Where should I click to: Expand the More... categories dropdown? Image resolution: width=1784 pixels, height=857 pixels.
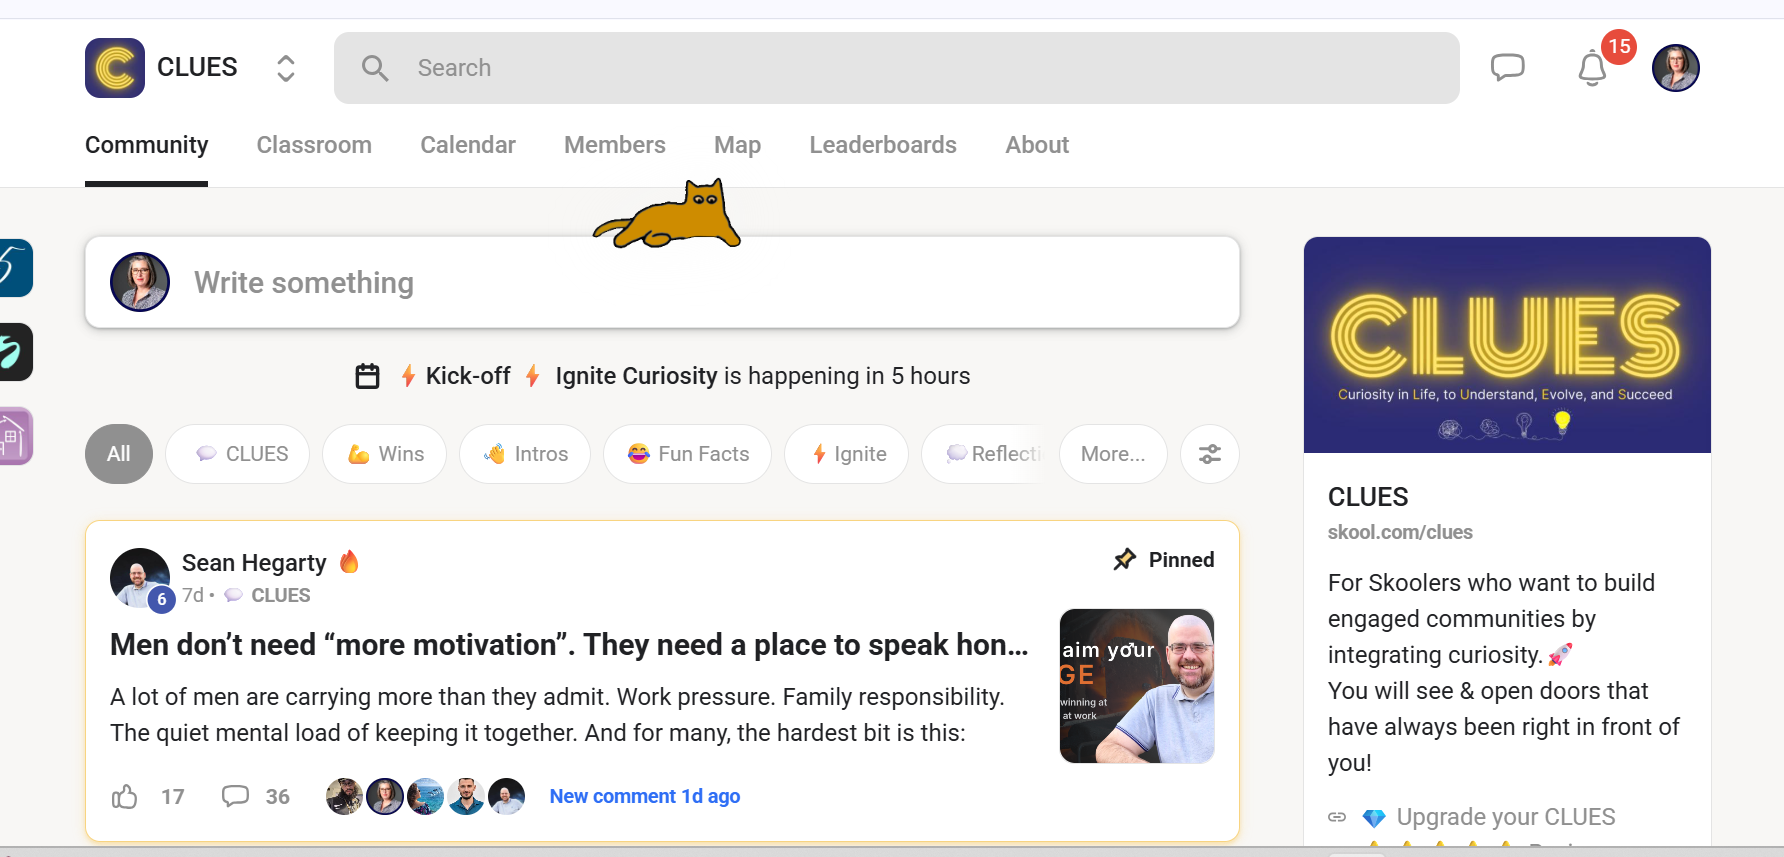pyautogui.click(x=1112, y=454)
